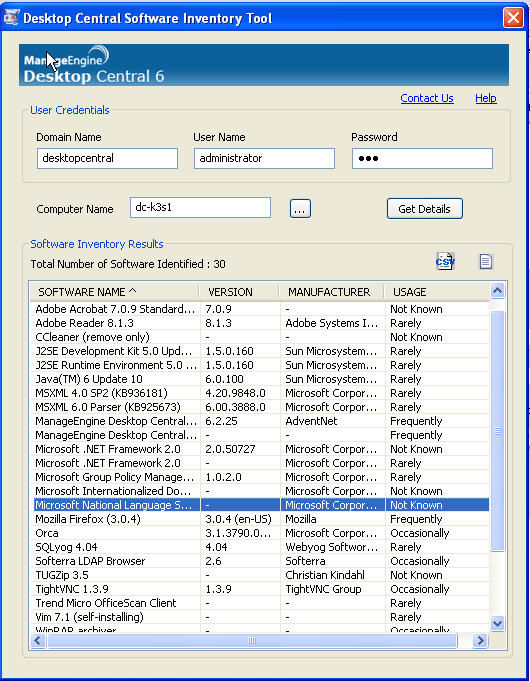530x681 pixels.
Task: Click the Total Number of Software Identified text
Action: pyautogui.click(x=128, y=264)
